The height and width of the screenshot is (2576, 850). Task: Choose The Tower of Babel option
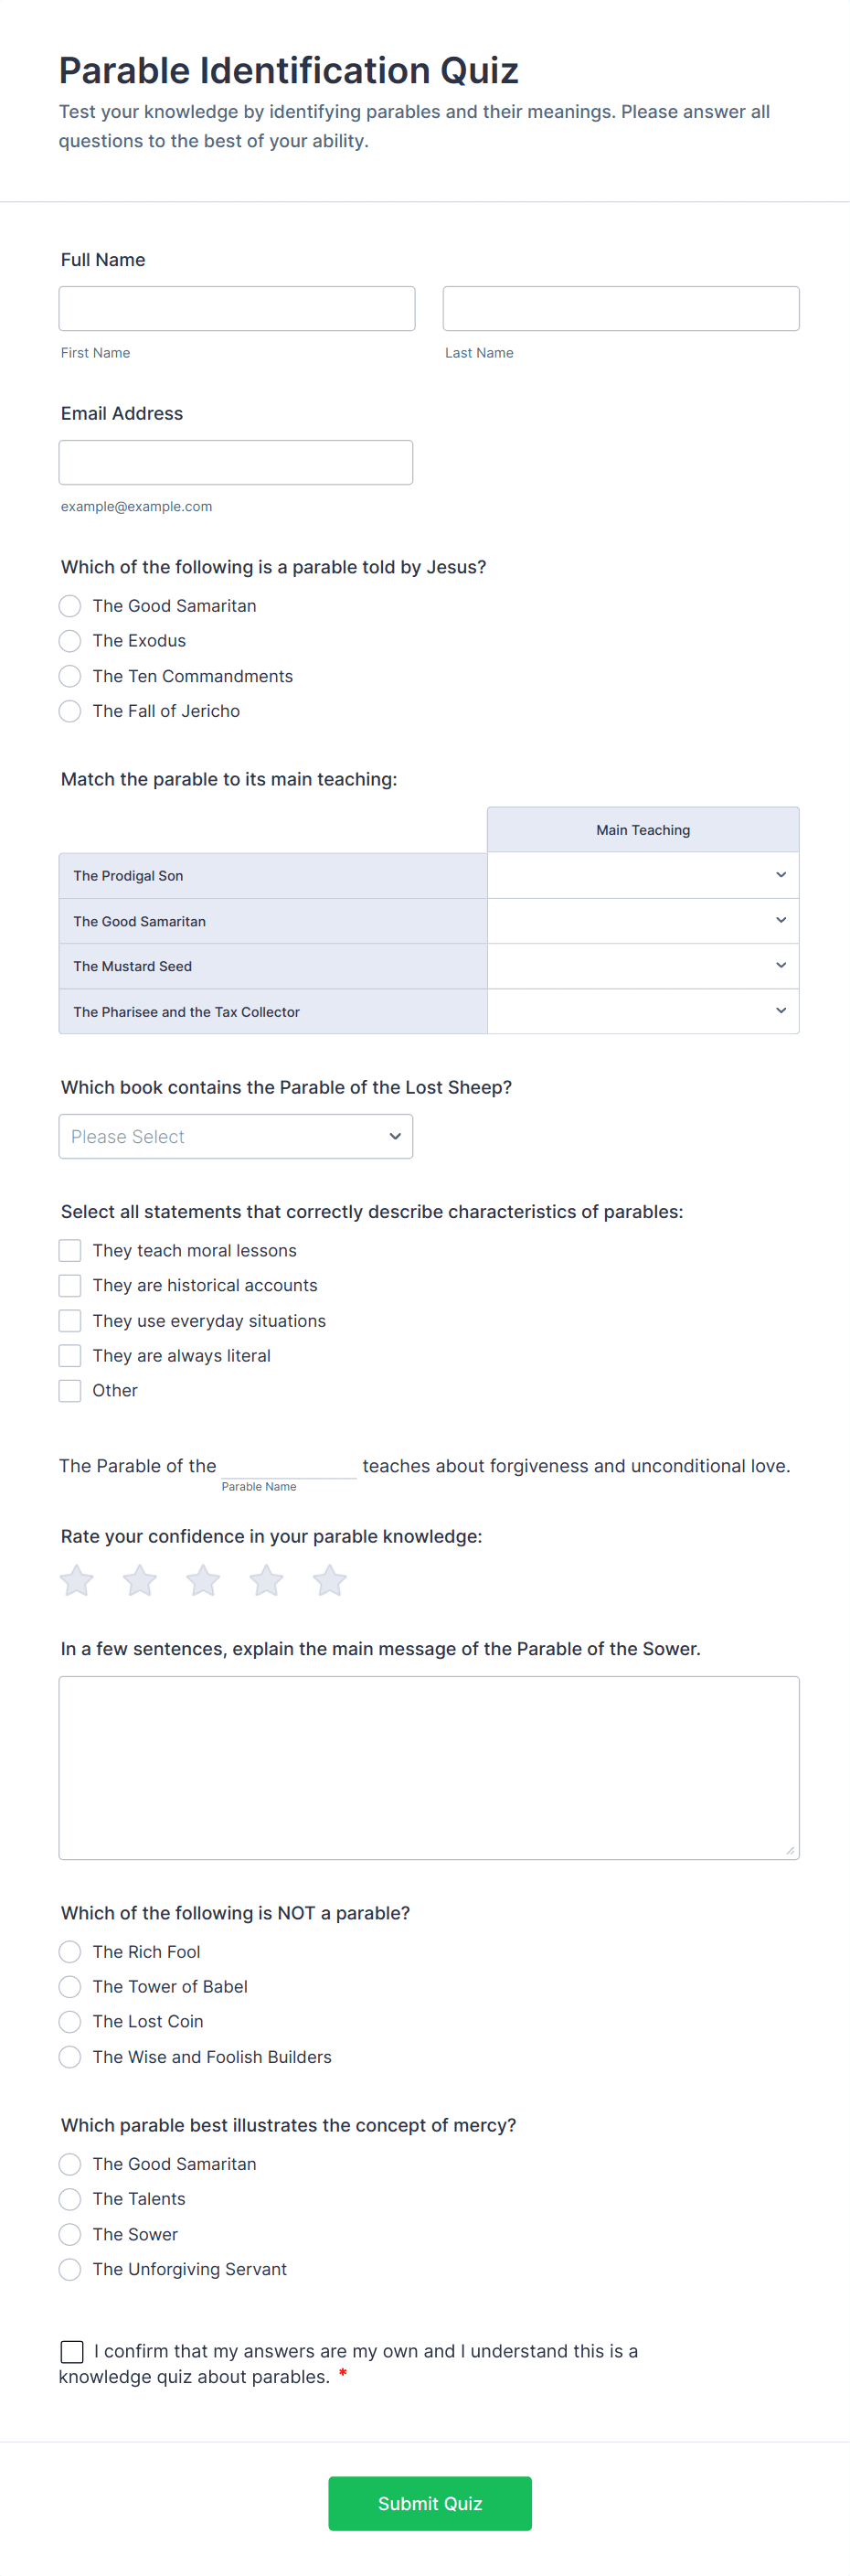point(70,1987)
